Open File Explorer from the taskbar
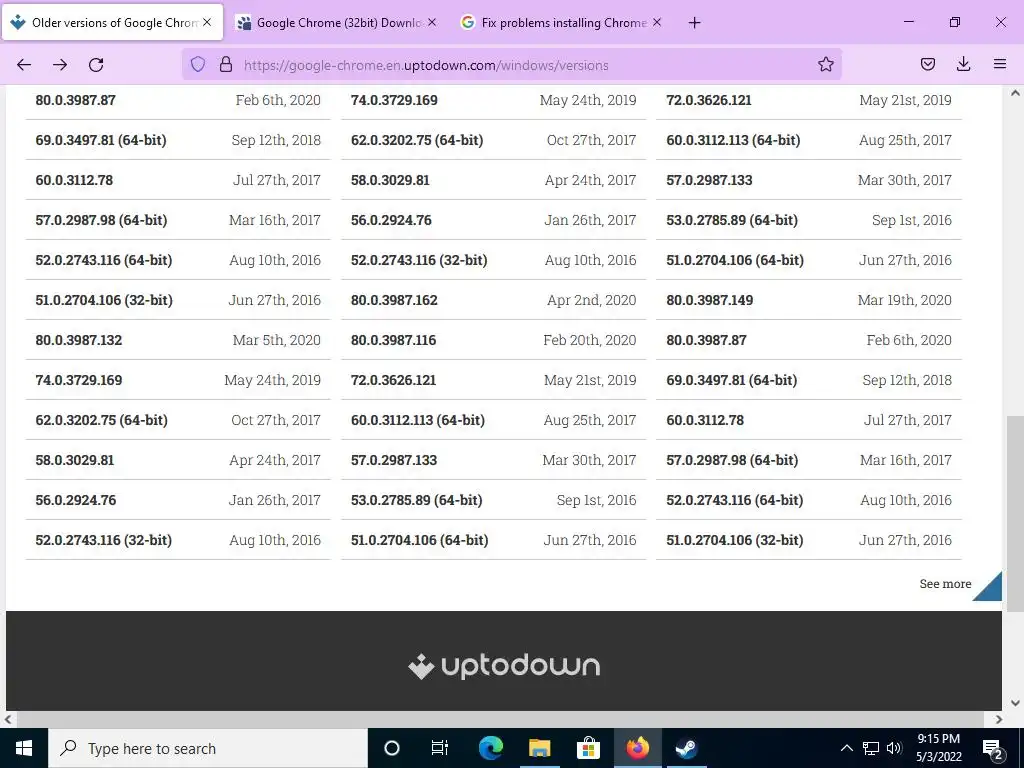The height and width of the screenshot is (768, 1024). 539,748
